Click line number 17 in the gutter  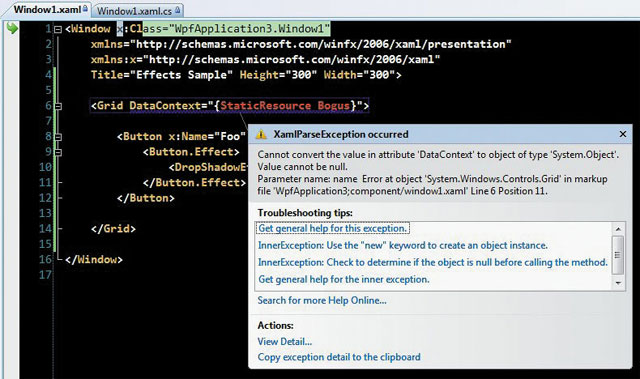click(x=45, y=275)
